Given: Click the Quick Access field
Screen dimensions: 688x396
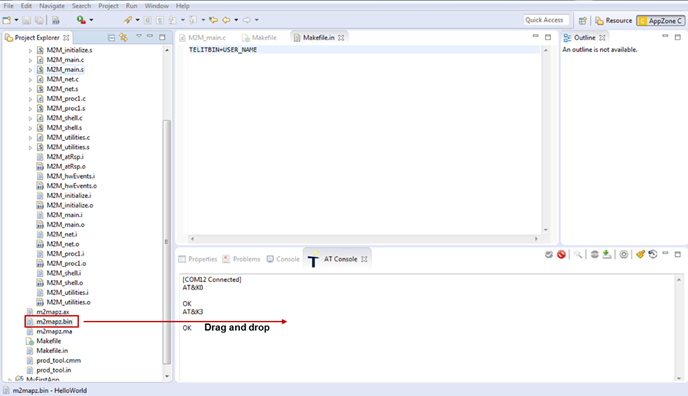Looking at the screenshot, I should (x=546, y=20).
